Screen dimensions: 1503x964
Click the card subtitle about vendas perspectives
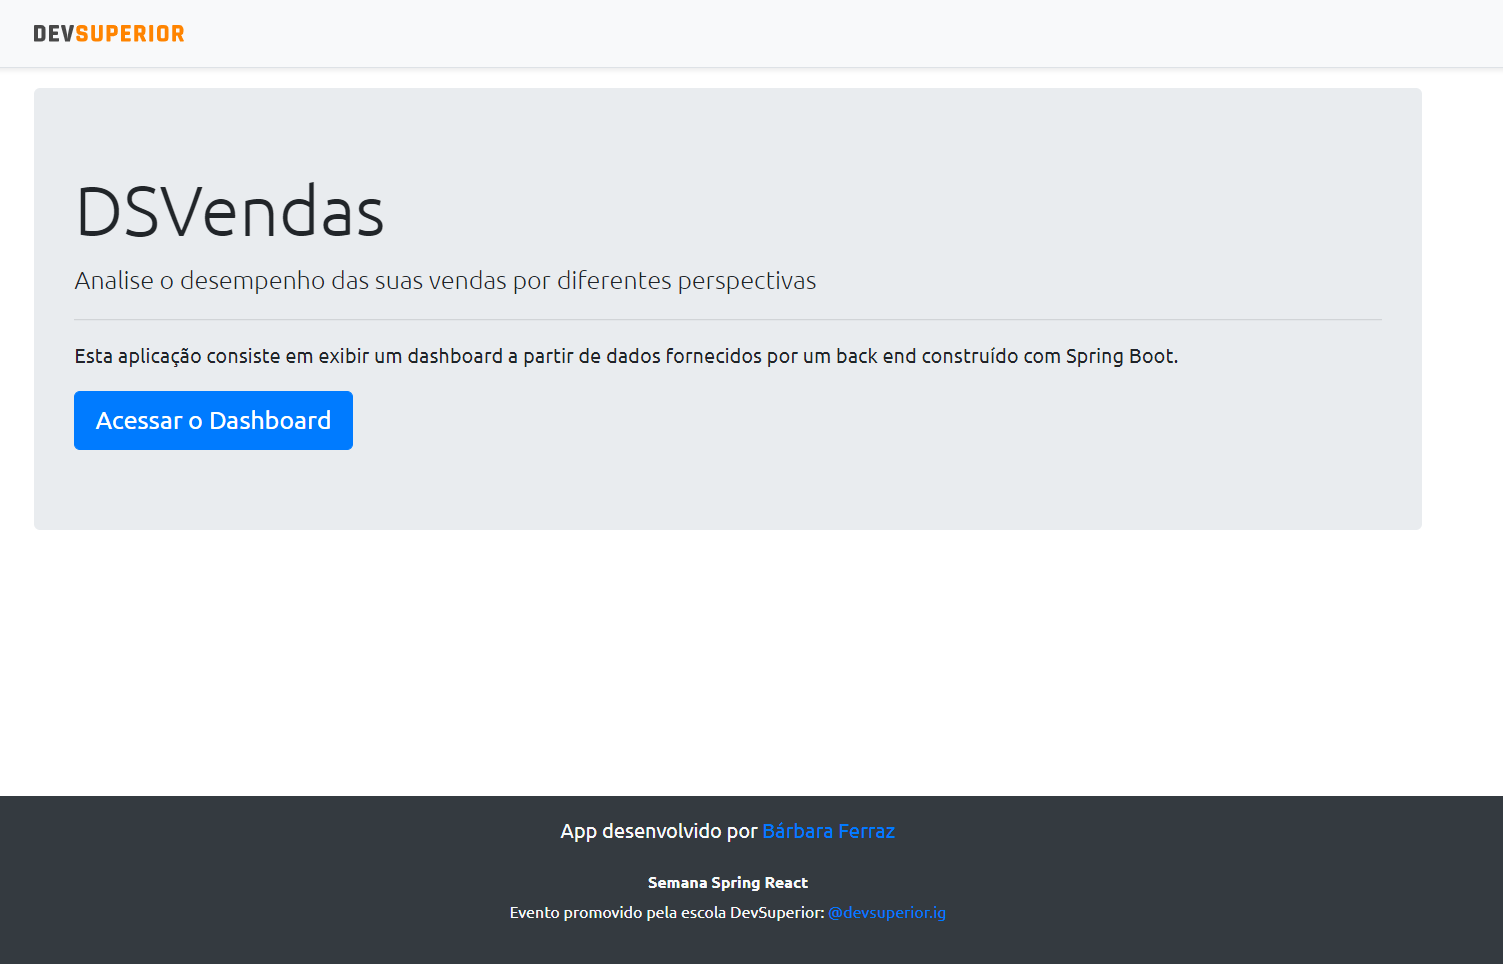click(x=445, y=281)
